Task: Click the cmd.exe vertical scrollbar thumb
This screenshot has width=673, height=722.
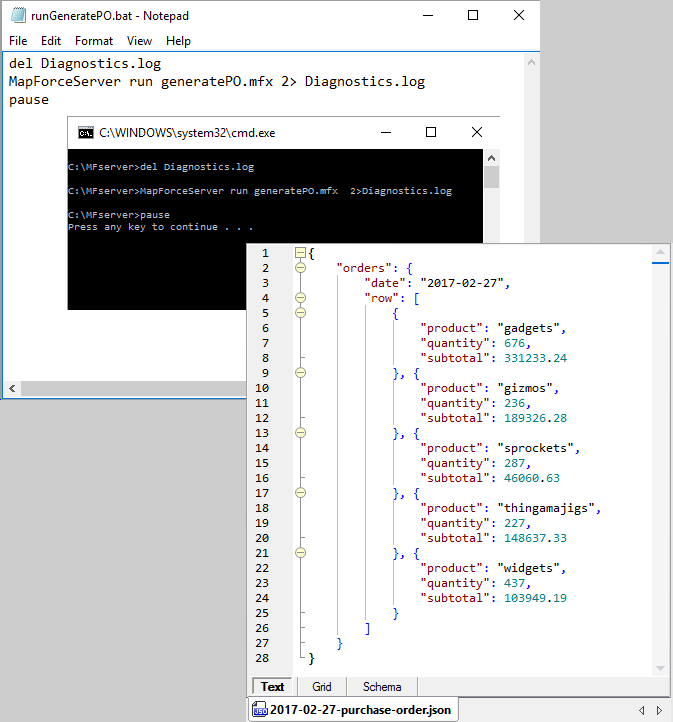Action: pos(491,178)
